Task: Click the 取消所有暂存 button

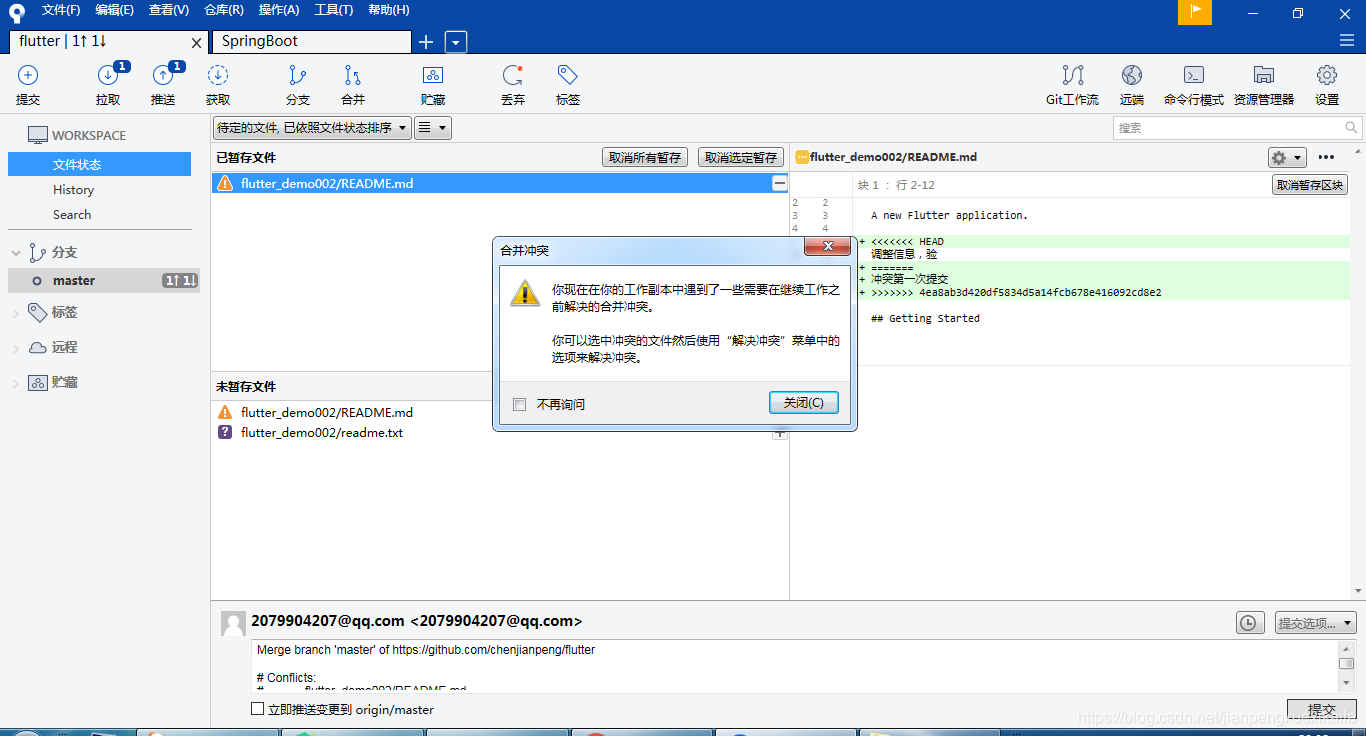Action: click(x=645, y=158)
